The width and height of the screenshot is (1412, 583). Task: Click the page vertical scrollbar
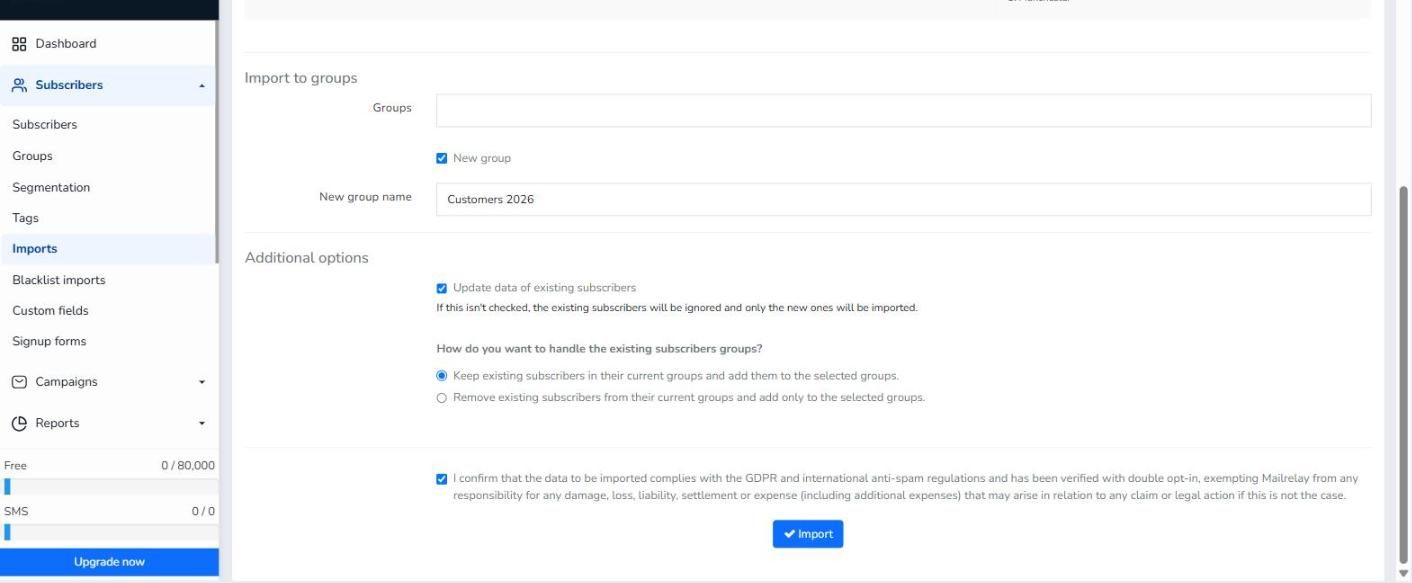pyautogui.click(x=1404, y=374)
